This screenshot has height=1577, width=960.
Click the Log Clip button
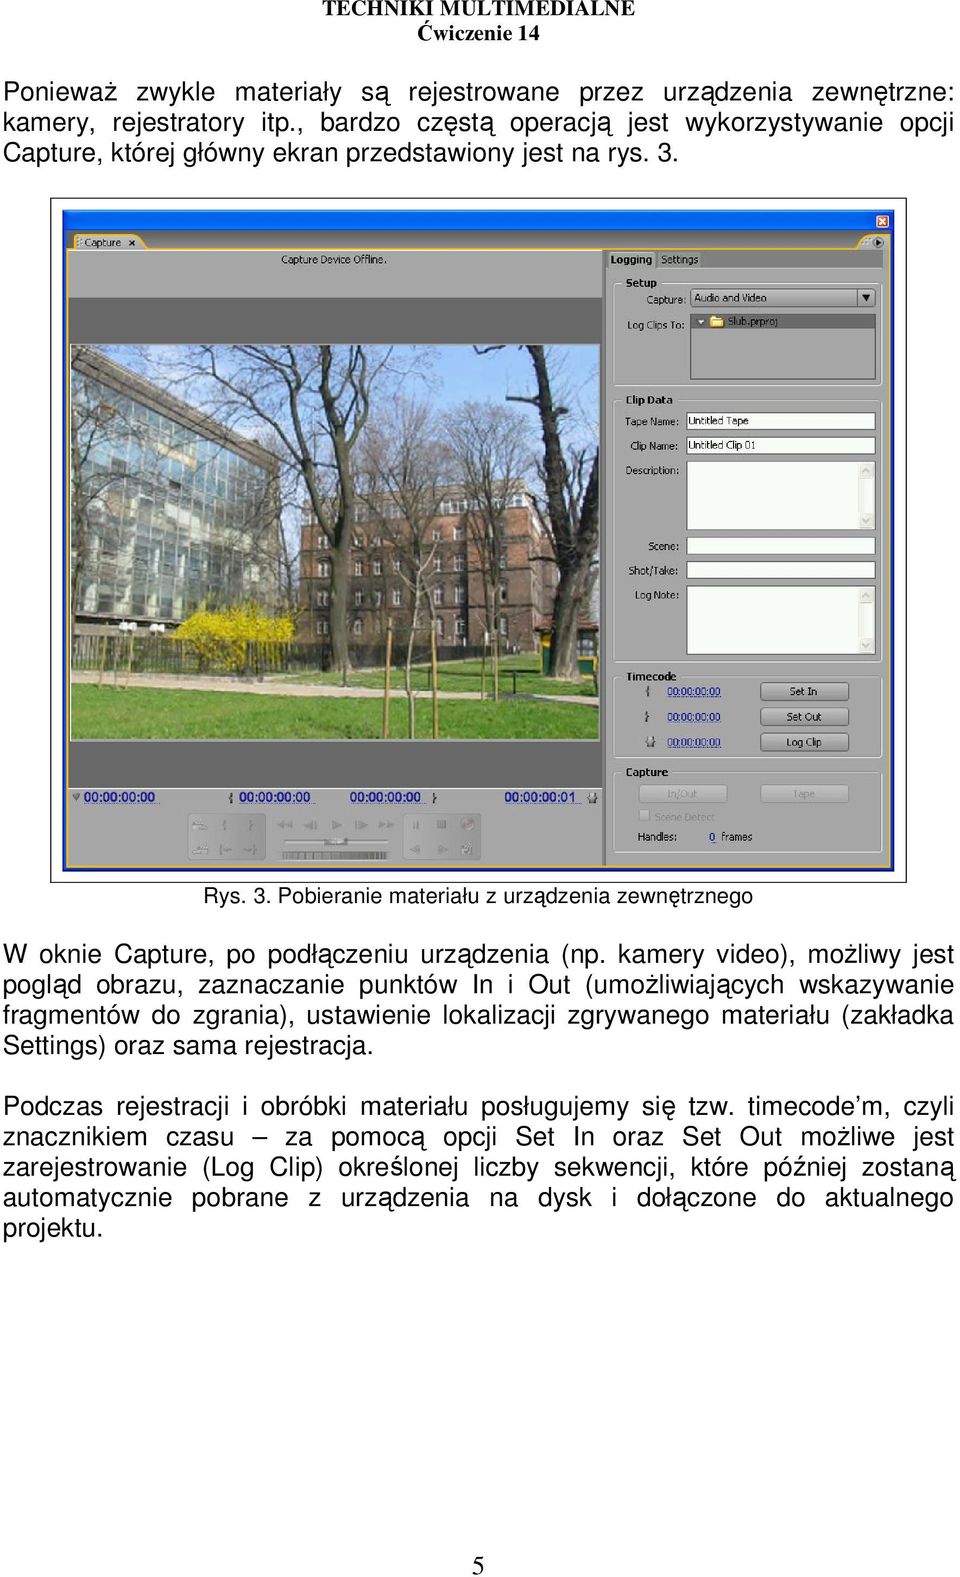[x=804, y=743]
